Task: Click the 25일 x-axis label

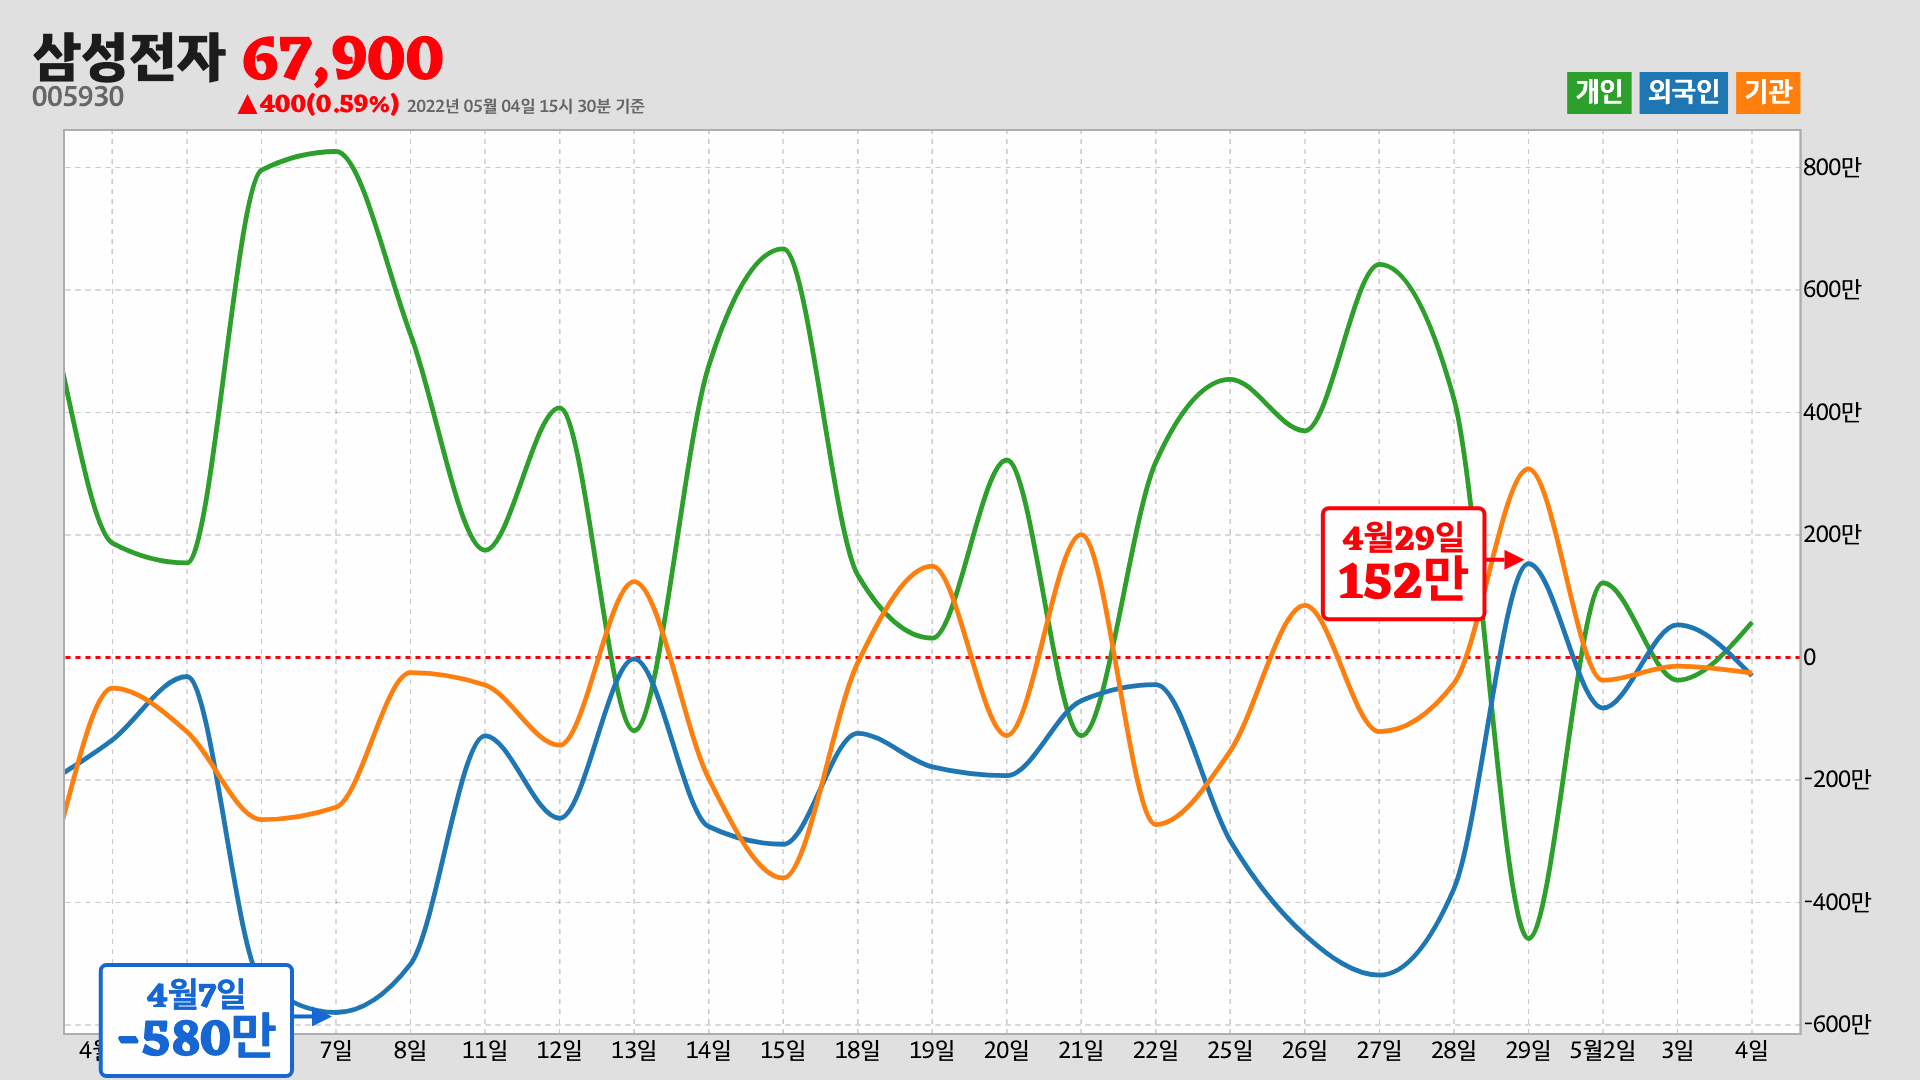Action: (x=1230, y=1050)
